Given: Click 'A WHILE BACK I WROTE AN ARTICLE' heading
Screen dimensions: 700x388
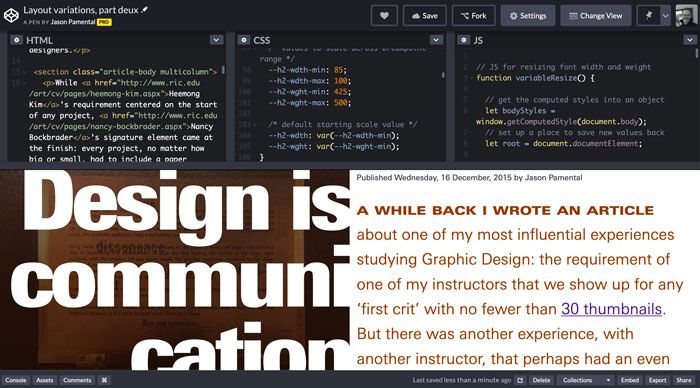Looking at the screenshot, I should click(x=505, y=210).
